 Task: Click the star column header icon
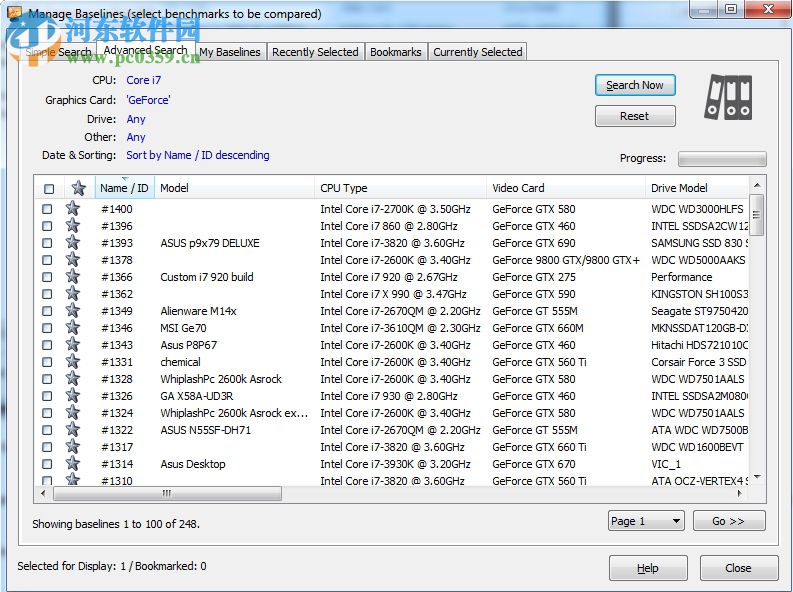coord(78,188)
